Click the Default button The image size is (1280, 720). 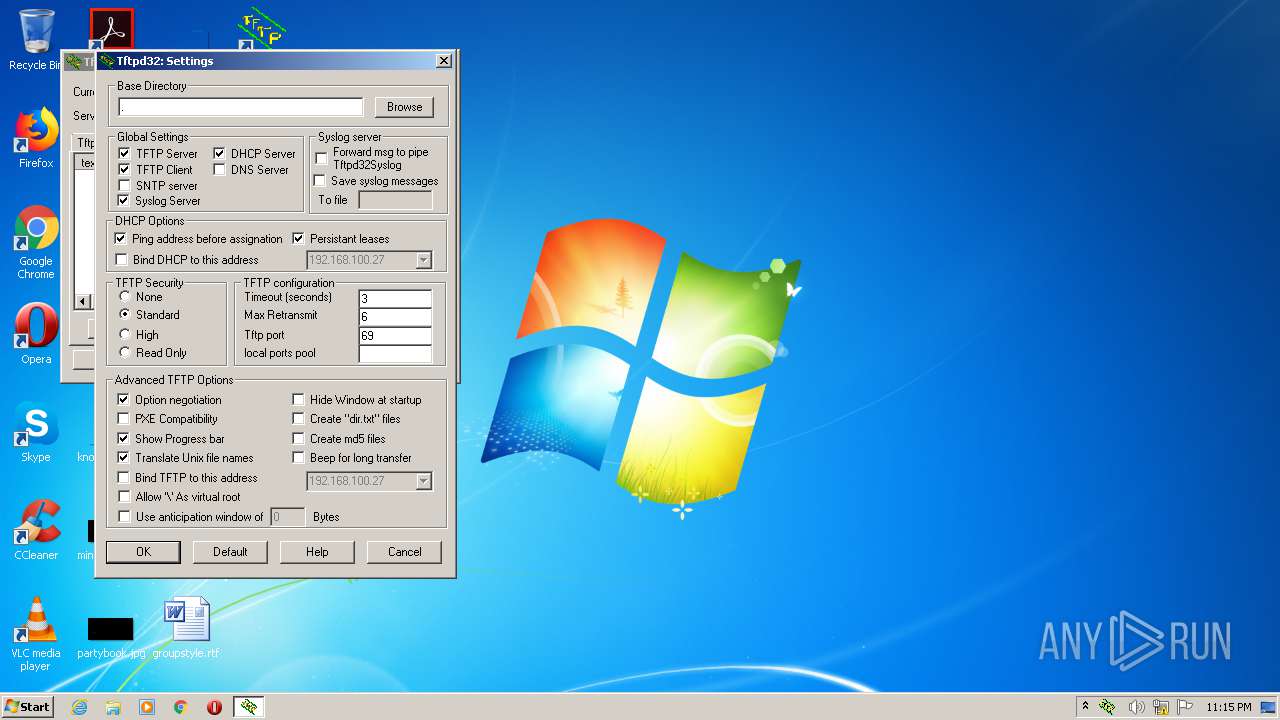230,552
